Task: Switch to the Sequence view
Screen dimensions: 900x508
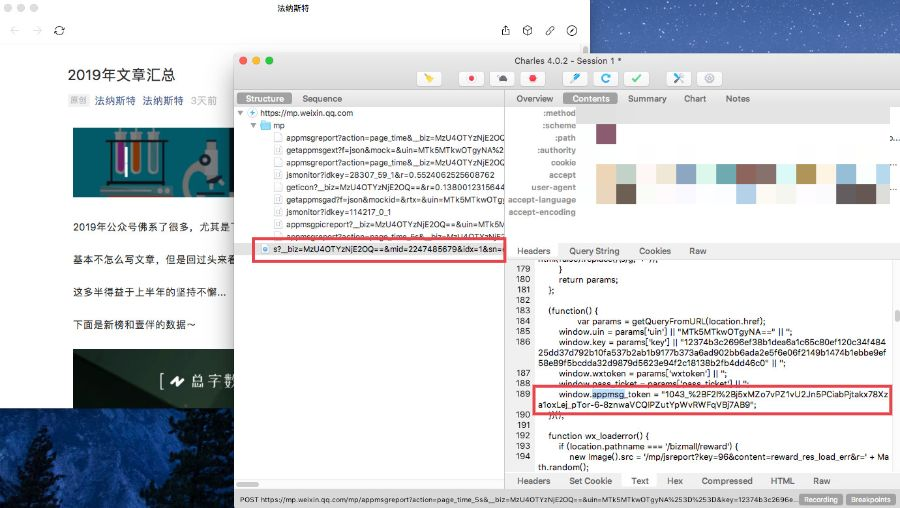Action: (322, 99)
